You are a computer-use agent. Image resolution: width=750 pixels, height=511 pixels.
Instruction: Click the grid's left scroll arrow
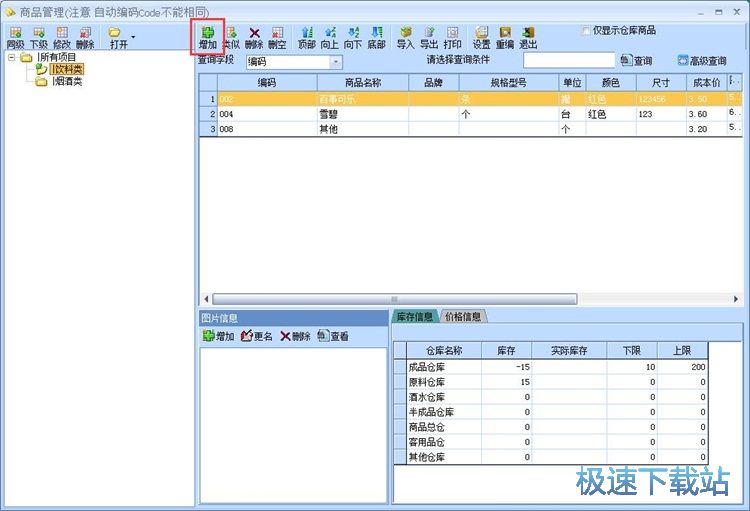(206, 299)
